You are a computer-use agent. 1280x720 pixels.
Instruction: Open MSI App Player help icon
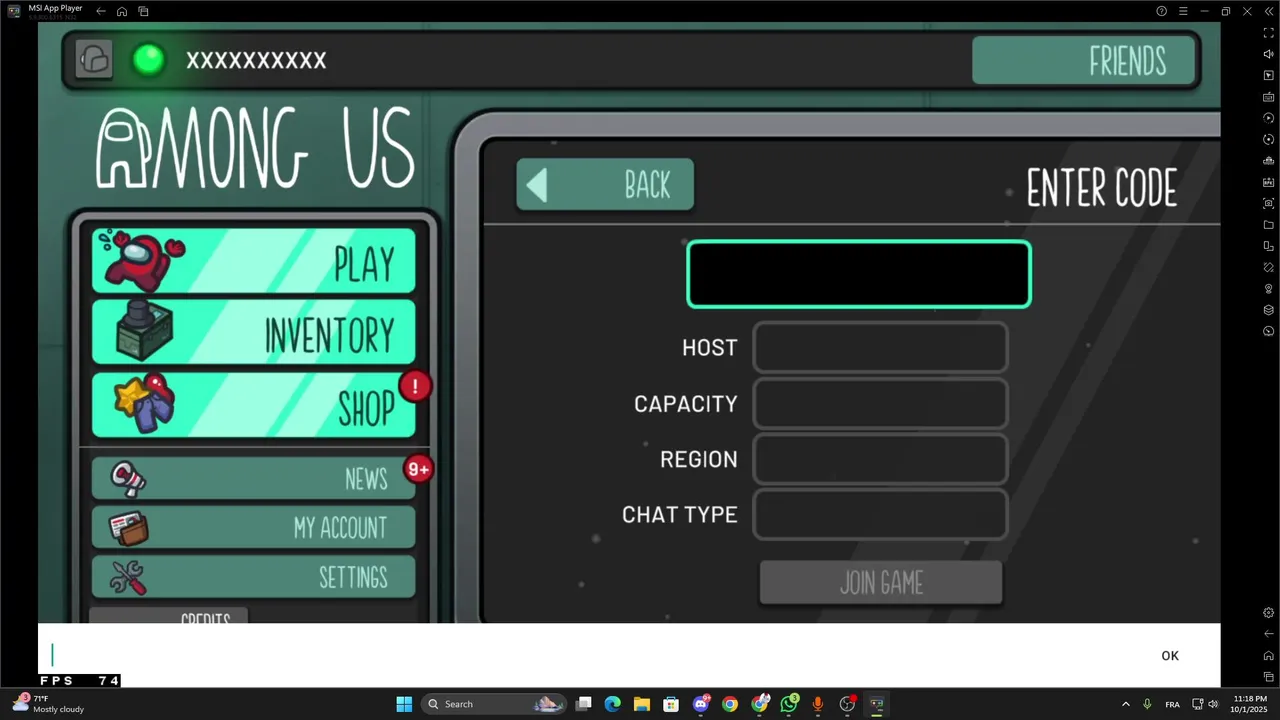(x=1161, y=11)
